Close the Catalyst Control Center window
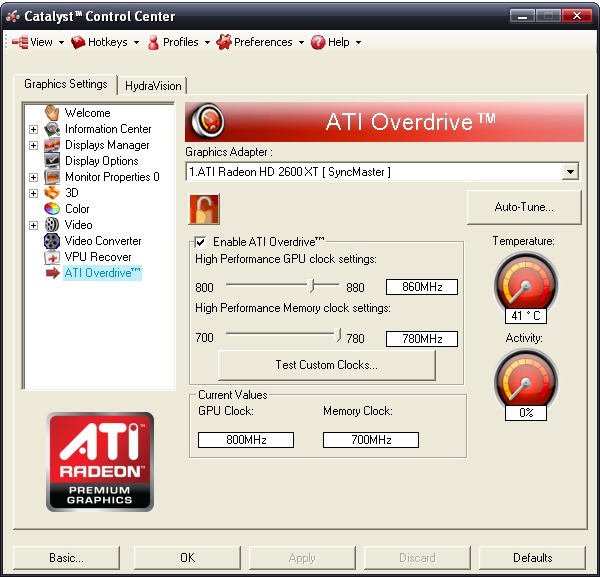 pos(577,16)
